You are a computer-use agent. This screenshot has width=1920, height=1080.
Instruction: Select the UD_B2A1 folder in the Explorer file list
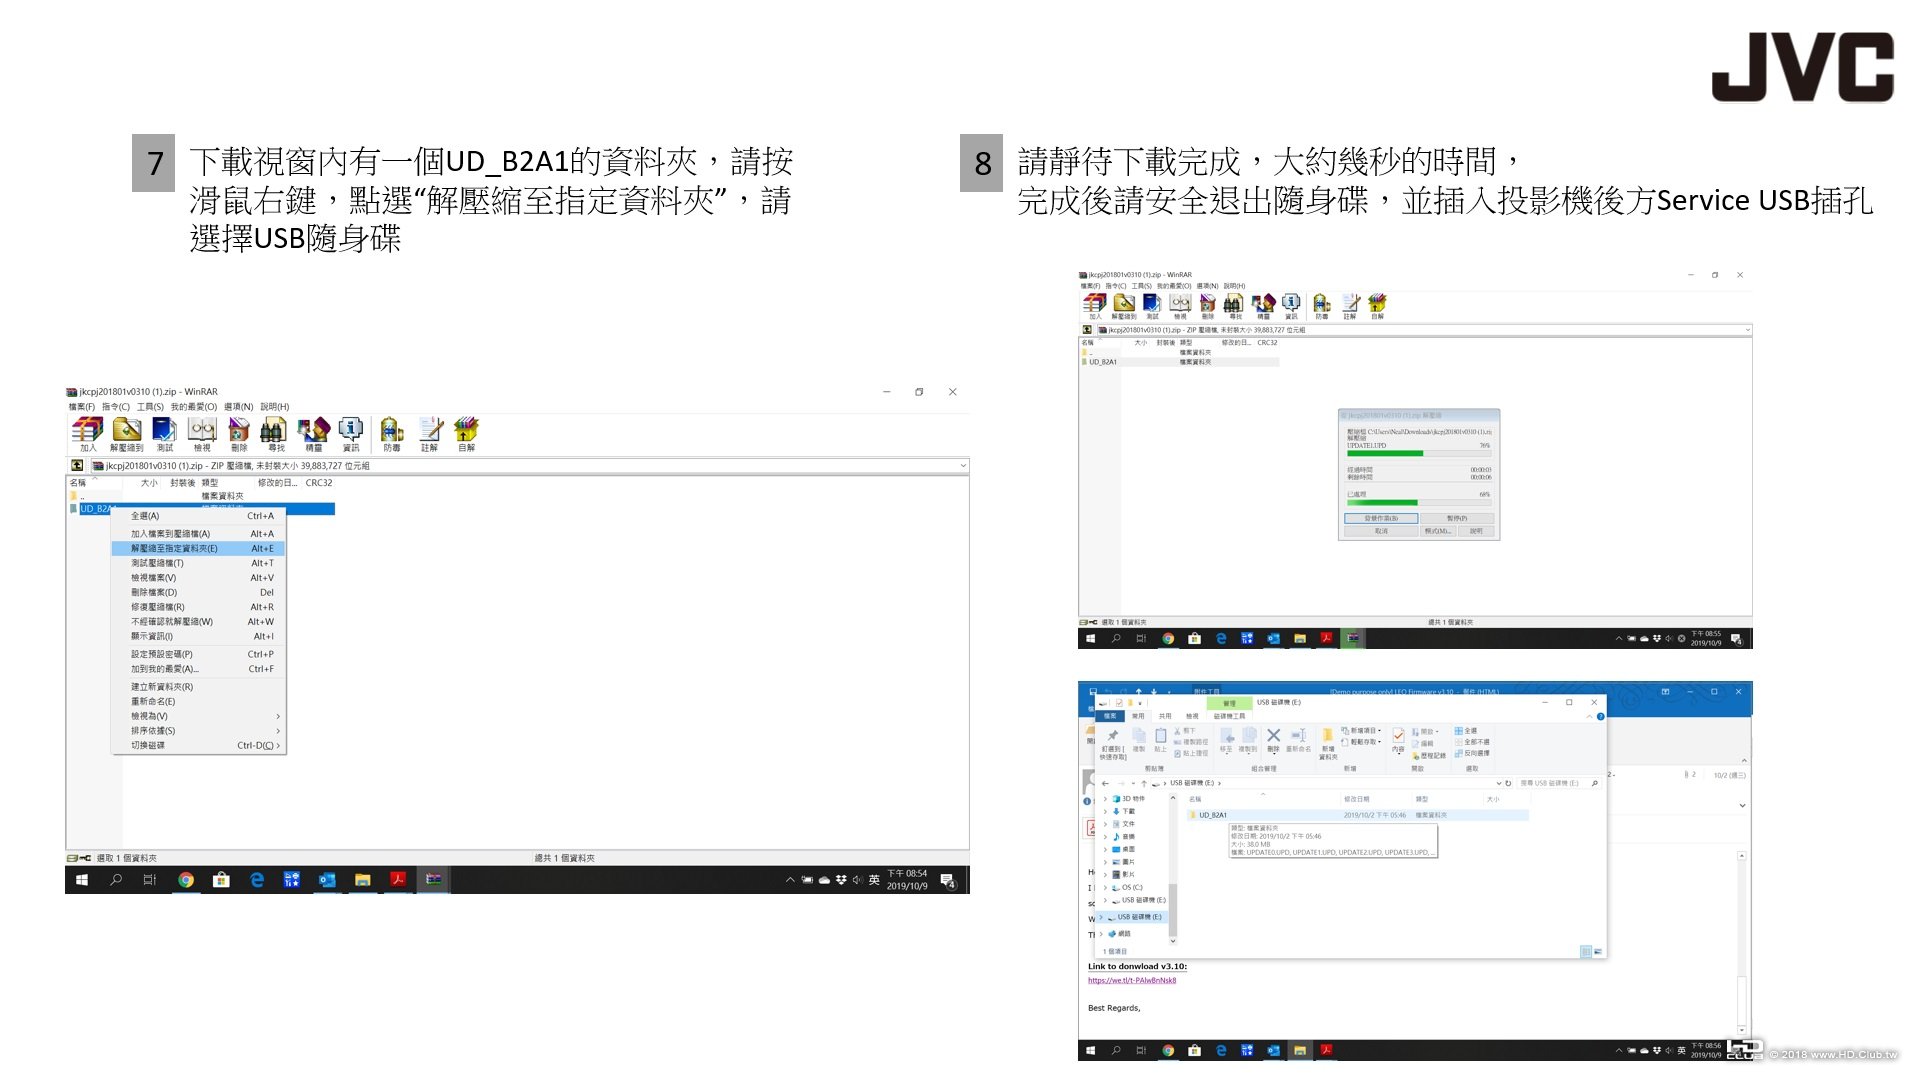coord(1213,815)
